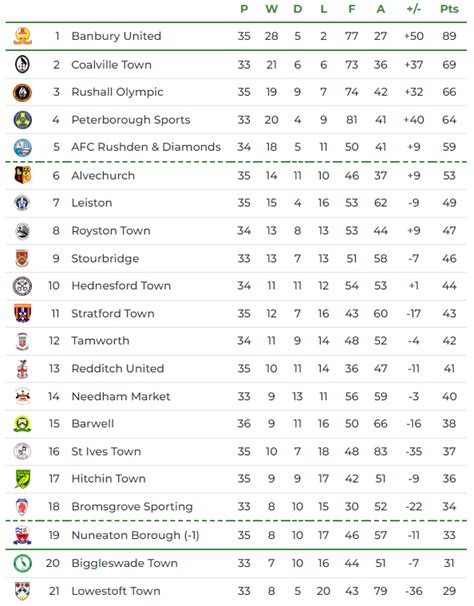474x606 pixels.
Task: Select the Alvechurch club badge
Action: [22, 175]
